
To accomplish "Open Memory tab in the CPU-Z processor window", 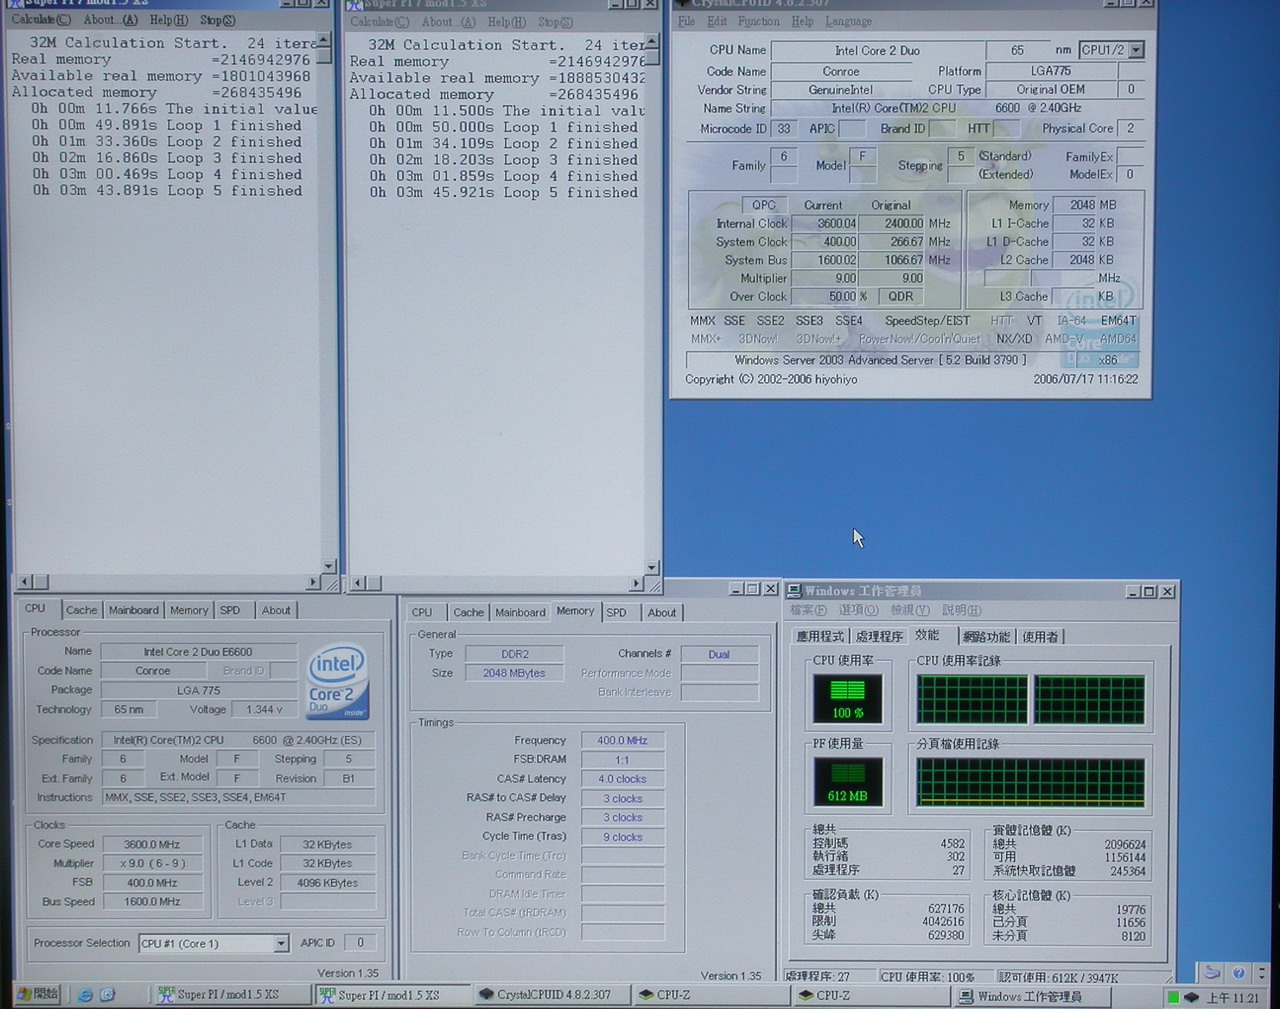I will pos(189,610).
